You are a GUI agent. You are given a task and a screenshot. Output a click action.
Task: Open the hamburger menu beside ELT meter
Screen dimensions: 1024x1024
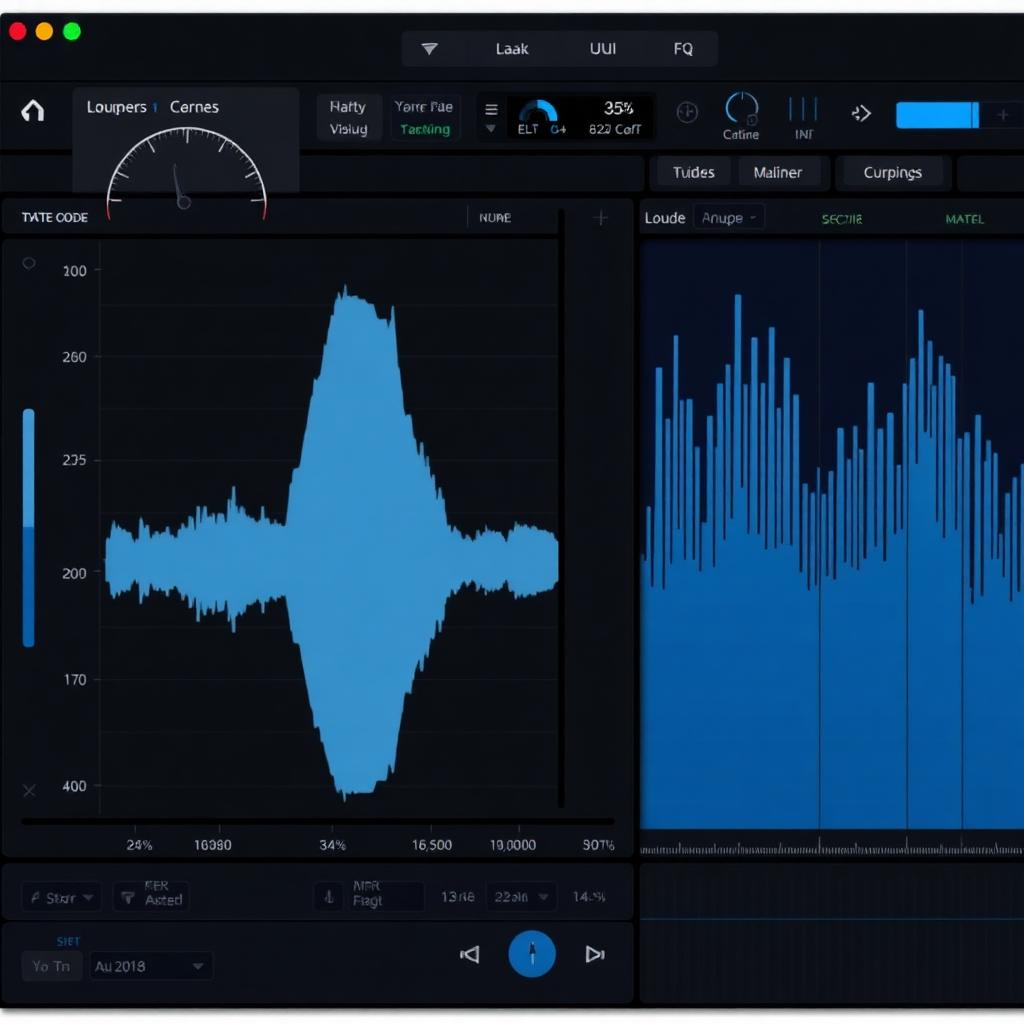tap(491, 110)
